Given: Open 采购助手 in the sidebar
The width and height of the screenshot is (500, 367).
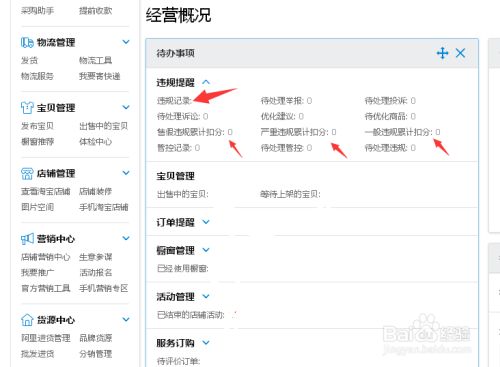Looking at the screenshot, I should [37, 11].
